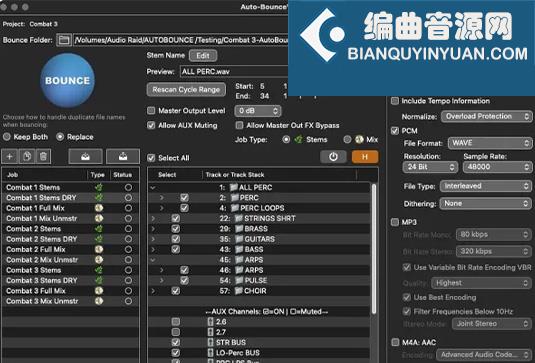This screenshot has height=363, width=535.
Task: Expand the BASS track stack
Action: pyautogui.click(x=153, y=249)
